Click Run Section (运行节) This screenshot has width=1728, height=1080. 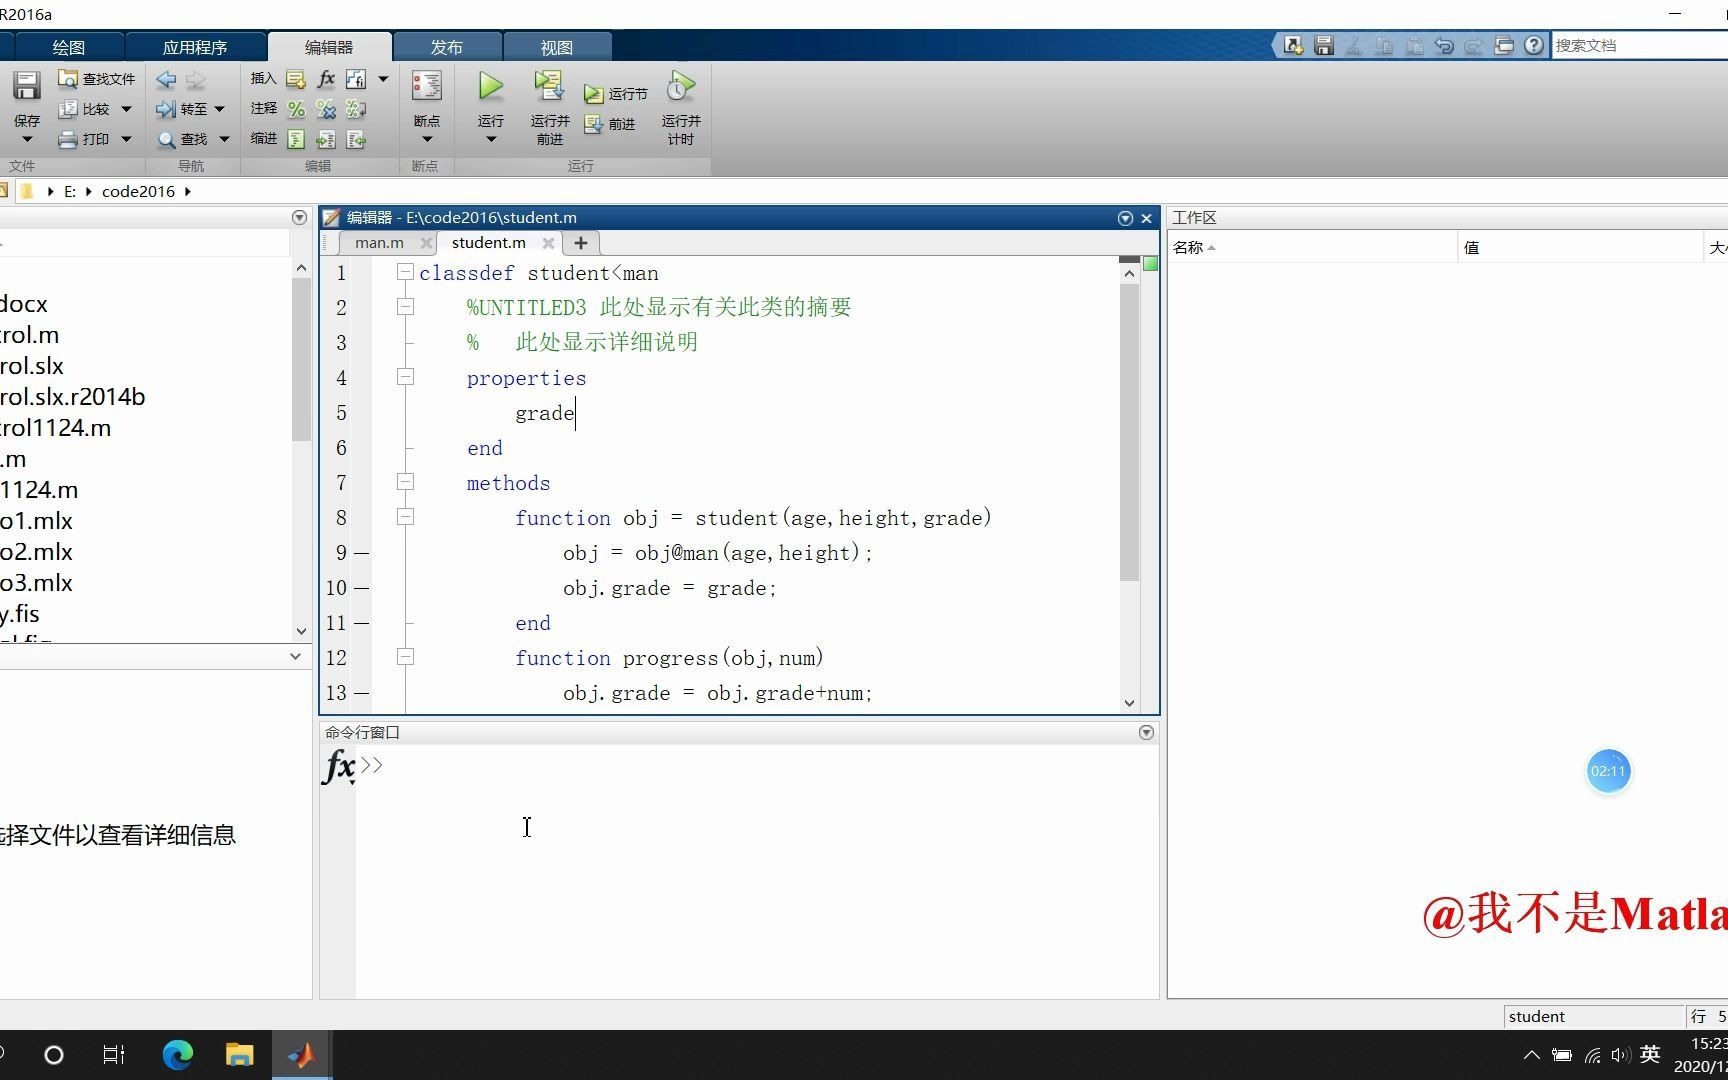tap(616, 93)
